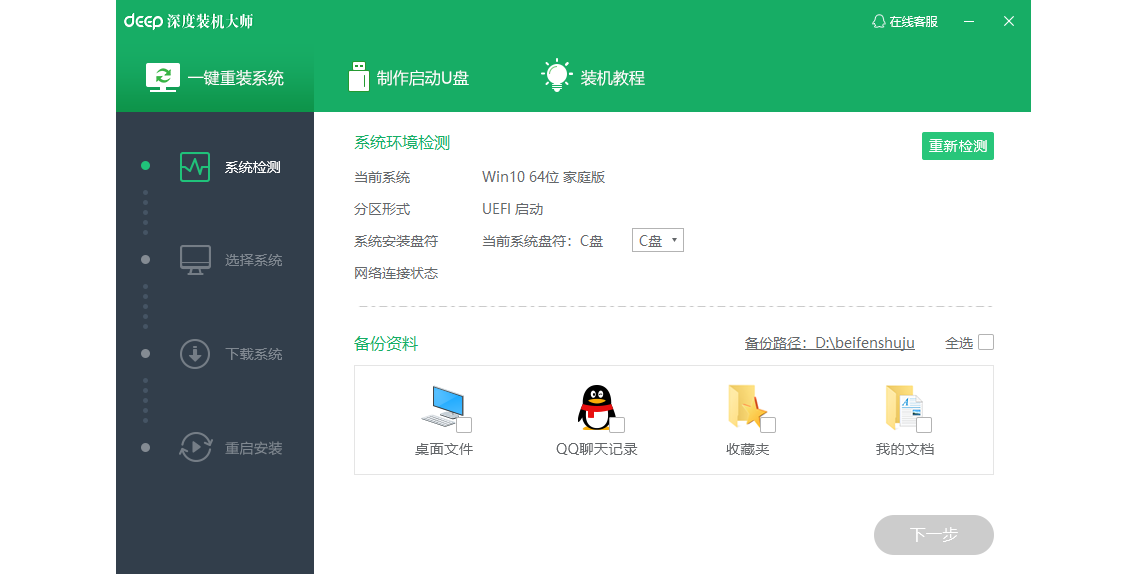Viewport: 1148px width, 574px height.
Task: Click the download system arrow icon
Action: [x=195, y=354]
